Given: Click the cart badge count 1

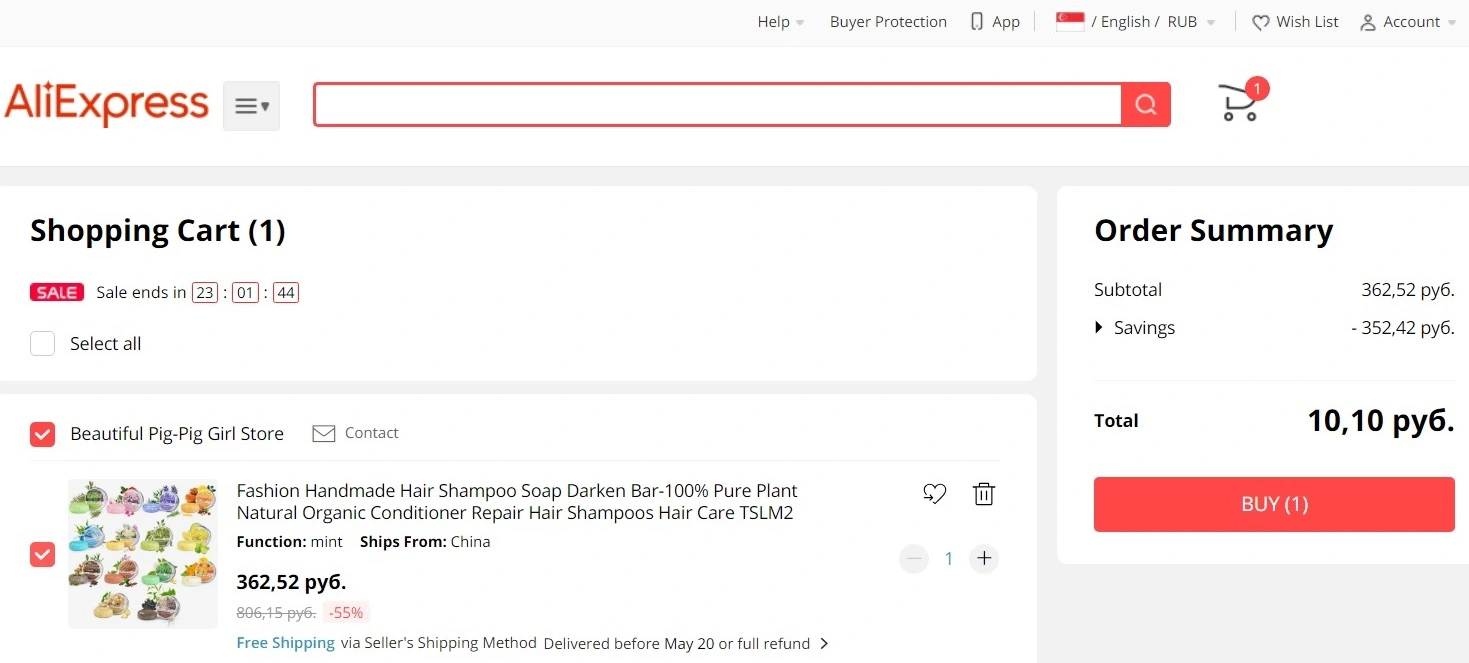Looking at the screenshot, I should click(x=1257, y=89).
